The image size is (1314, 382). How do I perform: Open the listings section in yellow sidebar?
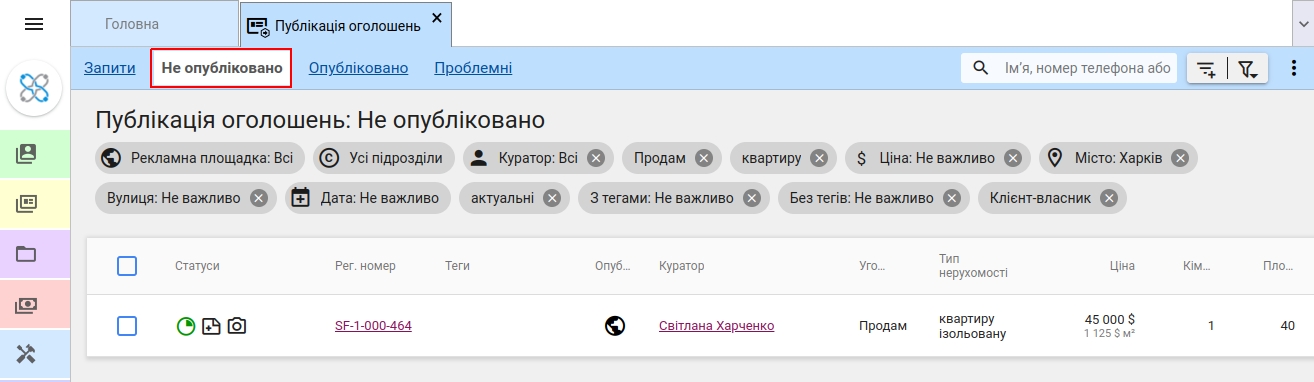(x=27, y=204)
